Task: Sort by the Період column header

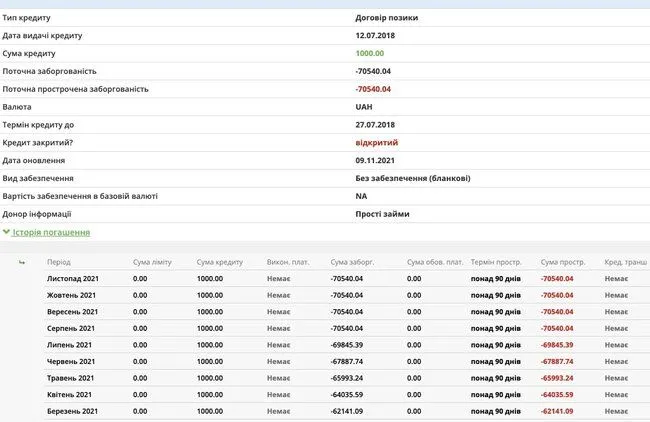Action: [59, 262]
